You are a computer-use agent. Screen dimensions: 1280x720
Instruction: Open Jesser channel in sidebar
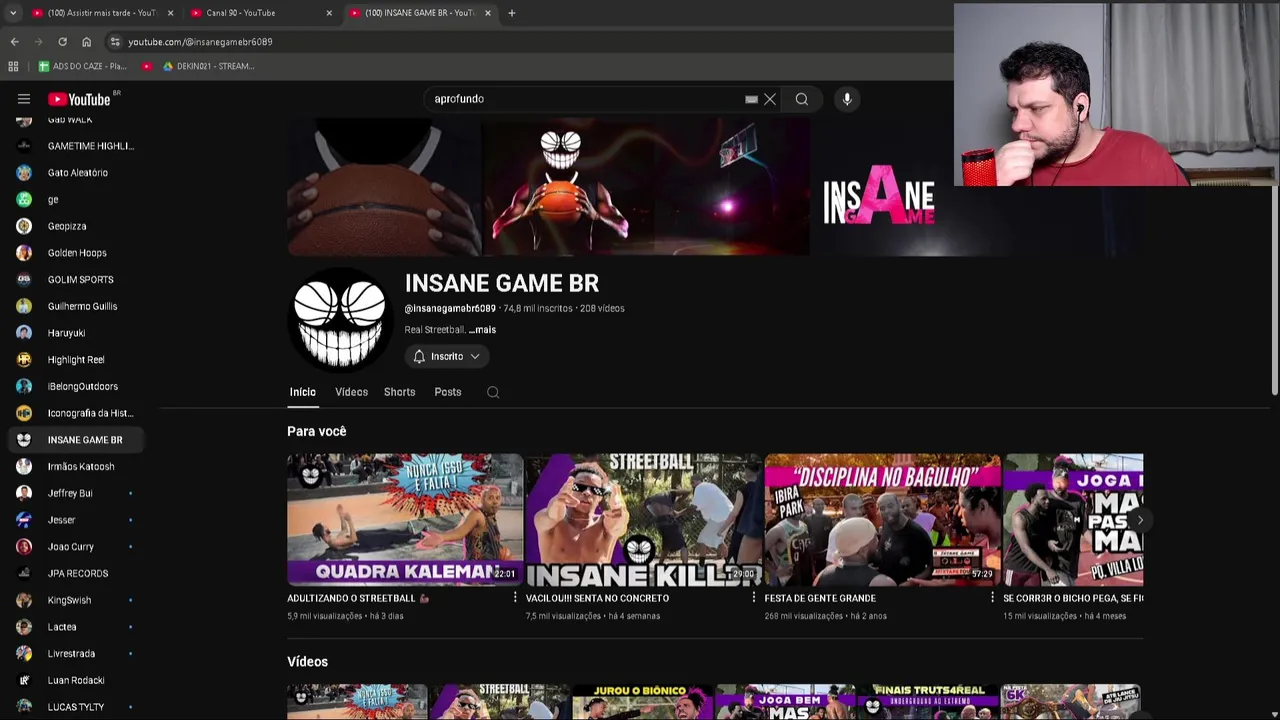pos(77,520)
